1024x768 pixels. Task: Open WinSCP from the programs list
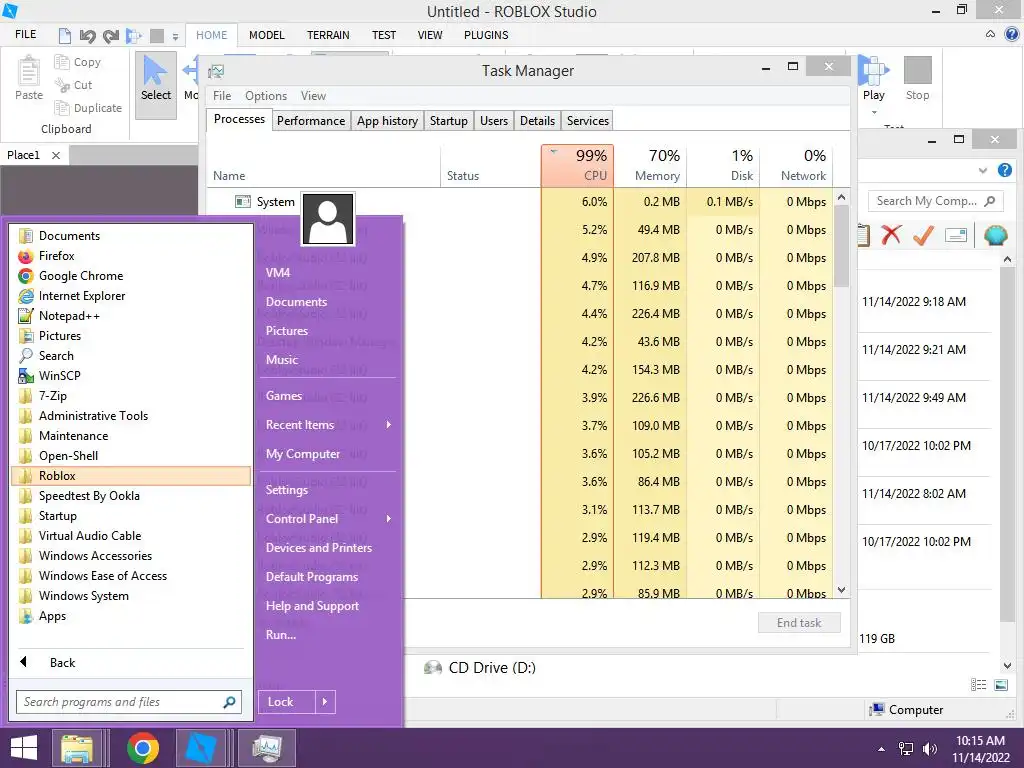pyautogui.click(x=131, y=376)
